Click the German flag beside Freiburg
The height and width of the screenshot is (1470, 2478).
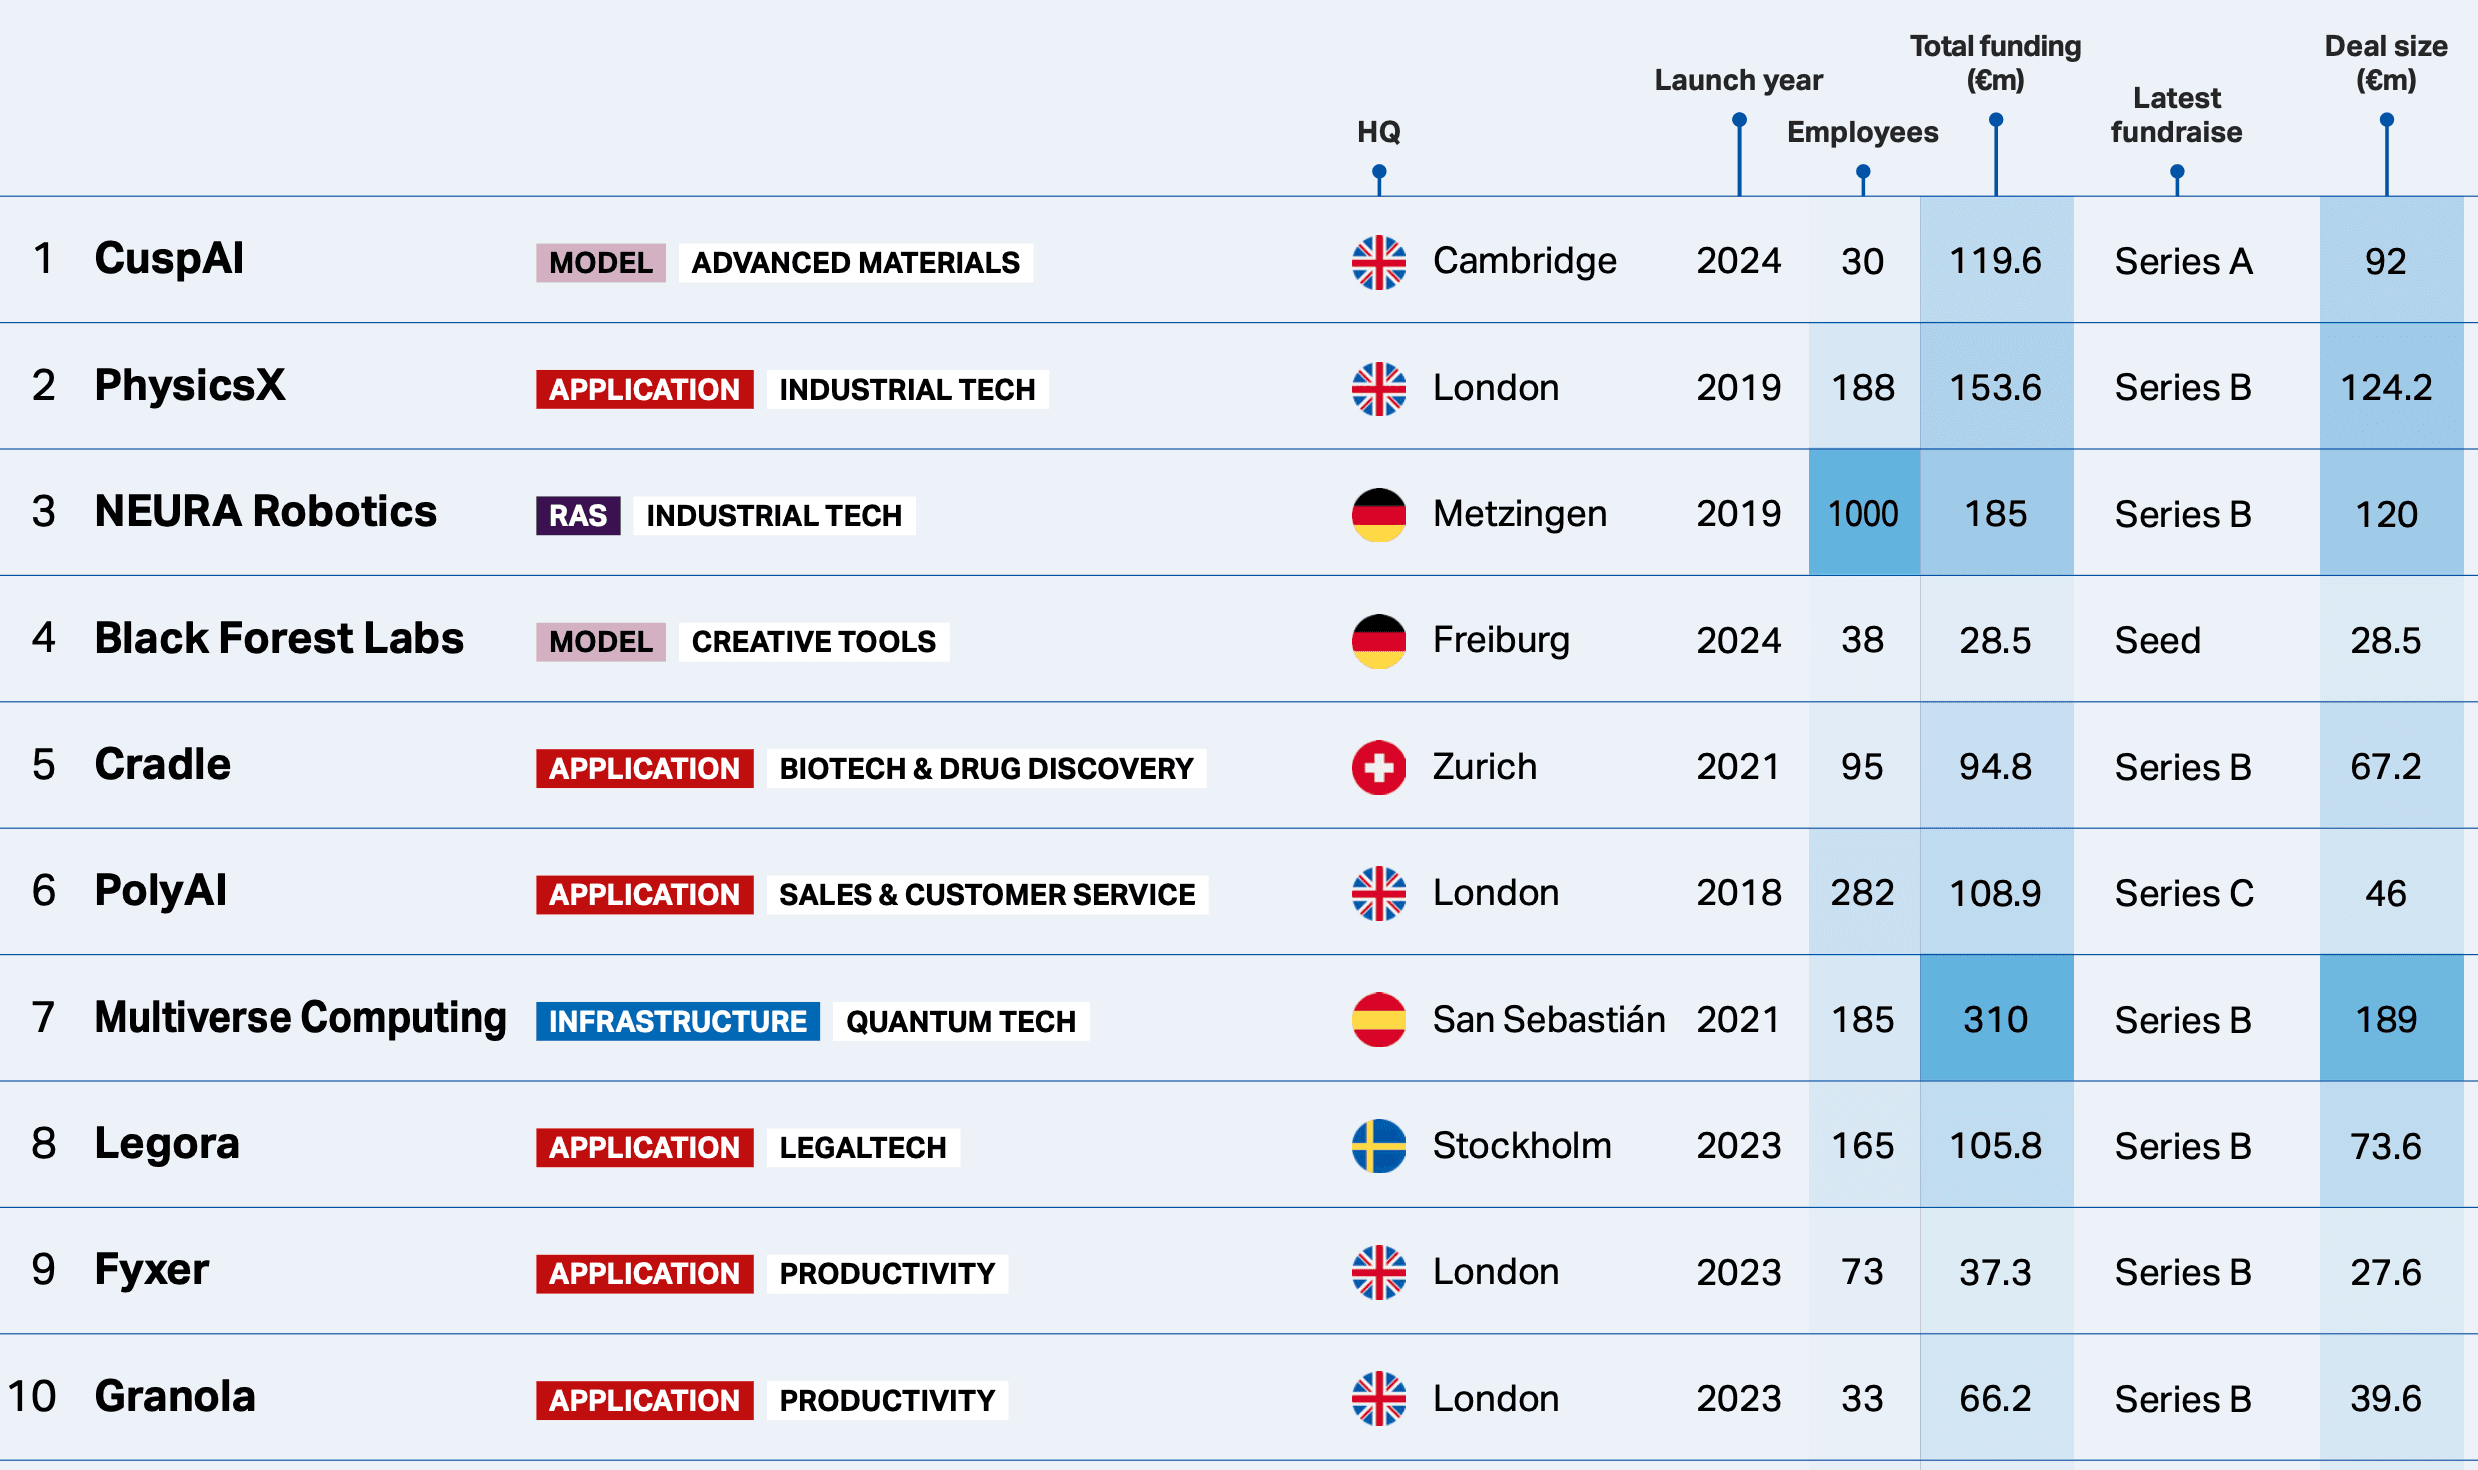[x=1378, y=641]
